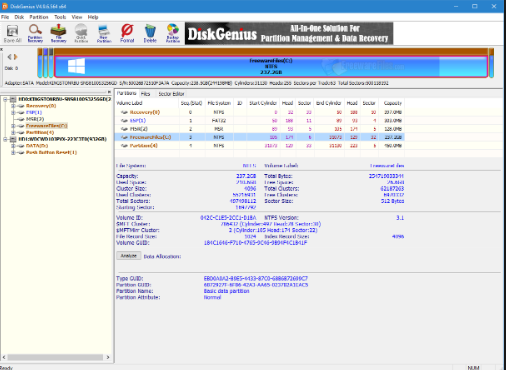Expand the Push Button Reset(1) node
Screen dimensions: 506x370
pos(13,152)
